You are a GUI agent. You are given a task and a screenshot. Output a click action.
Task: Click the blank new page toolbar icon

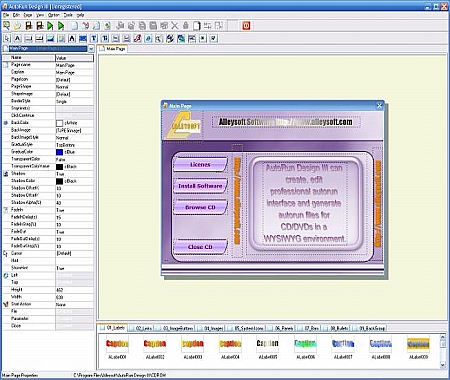pos(75,26)
